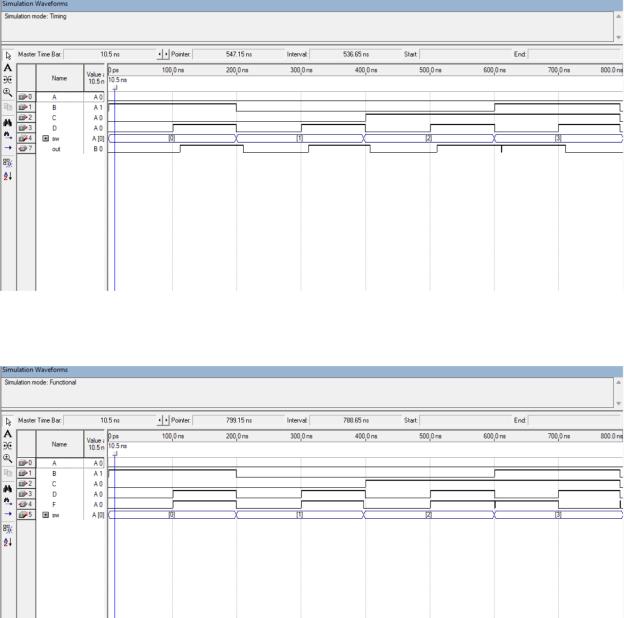The height and width of the screenshot is (618, 624).
Task: Click the sort A-Z icon in Timing window
Action: pyautogui.click(x=8, y=176)
